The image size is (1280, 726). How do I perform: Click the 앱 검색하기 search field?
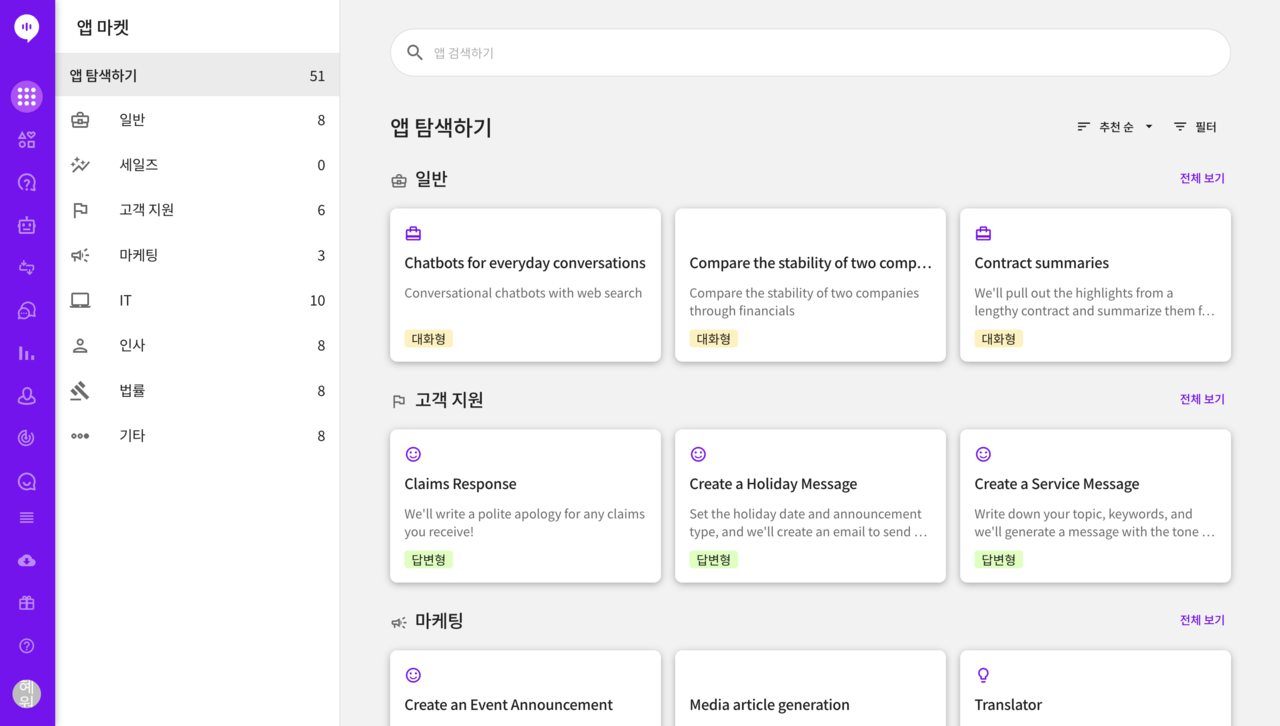pyautogui.click(x=810, y=52)
